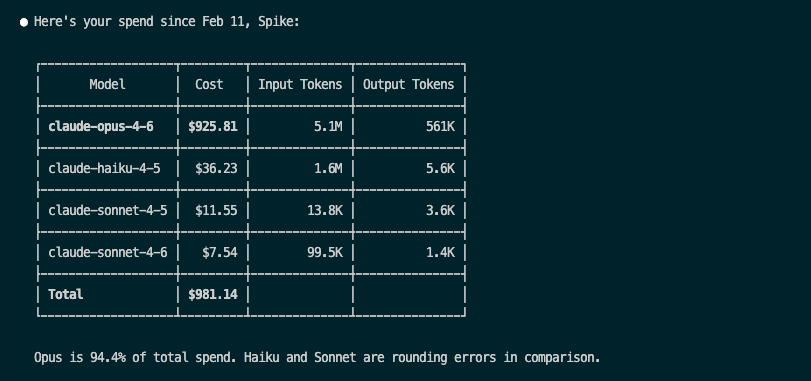Screen dimensions: 811x381
Task: Click the white bullet dot before the message
Action: click(x=24, y=22)
